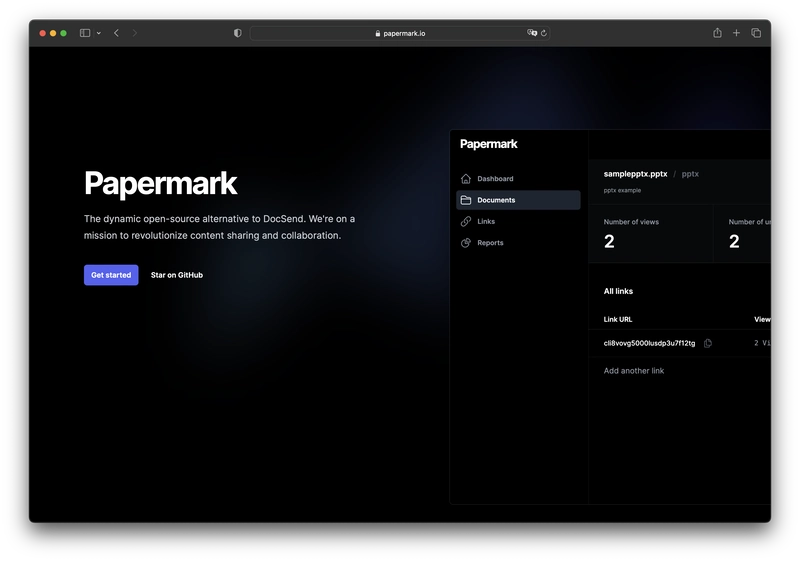Image resolution: width=800 pixels, height=561 pixels.
Task: Open the Share icon in toolbar
Action: pos(717,33)
